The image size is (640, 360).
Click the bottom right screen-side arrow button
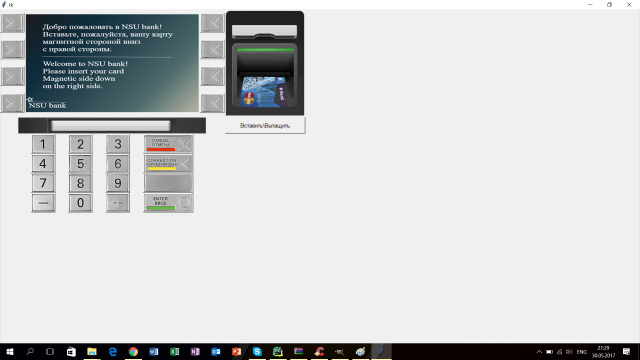coord(213,103)
